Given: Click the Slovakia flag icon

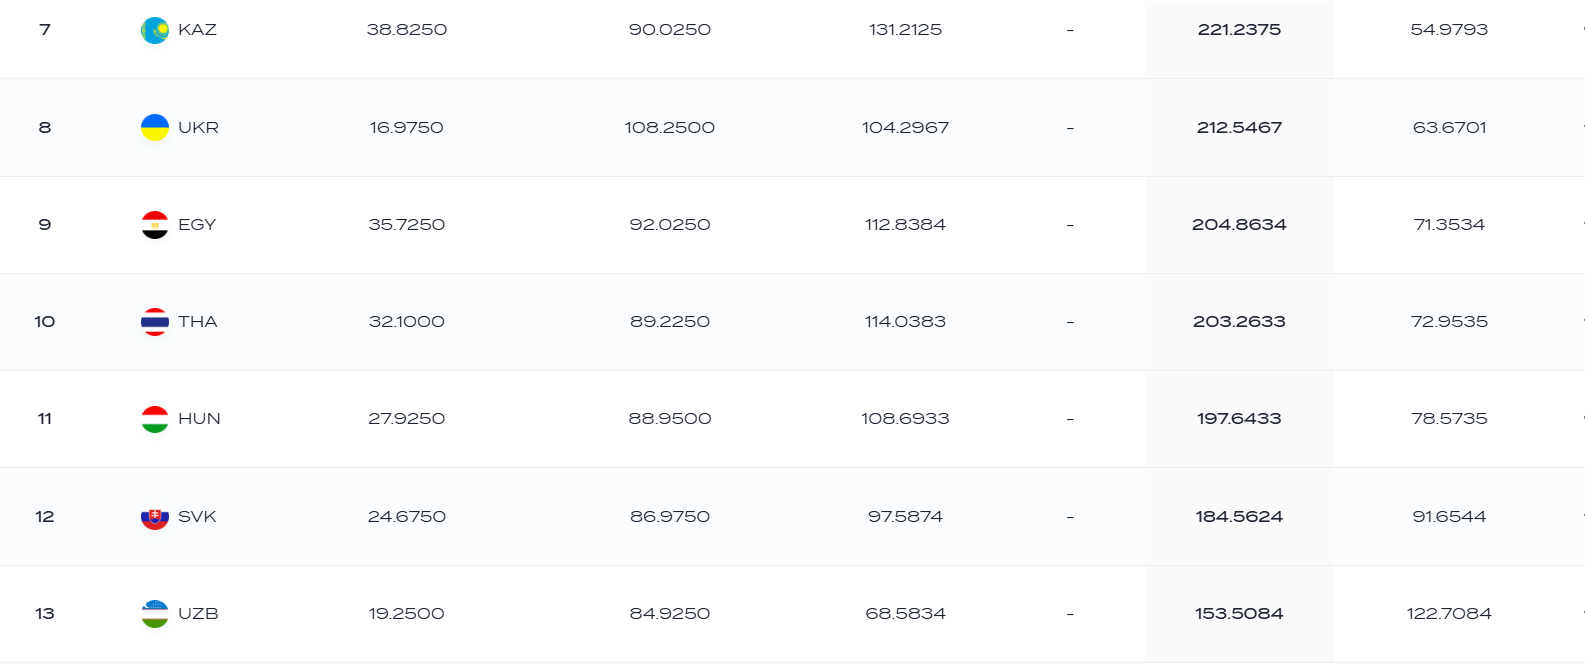Looking at the screenshot, I should (155, 517).
